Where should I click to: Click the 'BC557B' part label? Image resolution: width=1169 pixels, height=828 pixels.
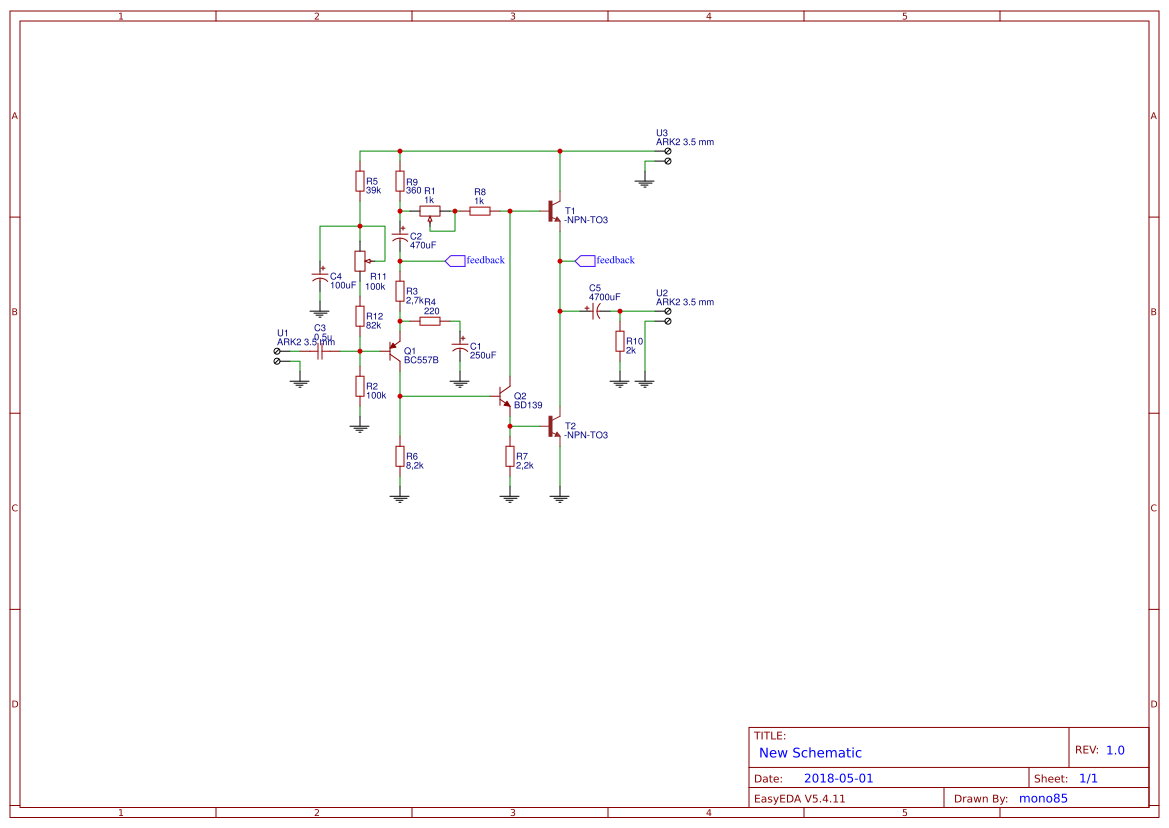tap(421, 360)
